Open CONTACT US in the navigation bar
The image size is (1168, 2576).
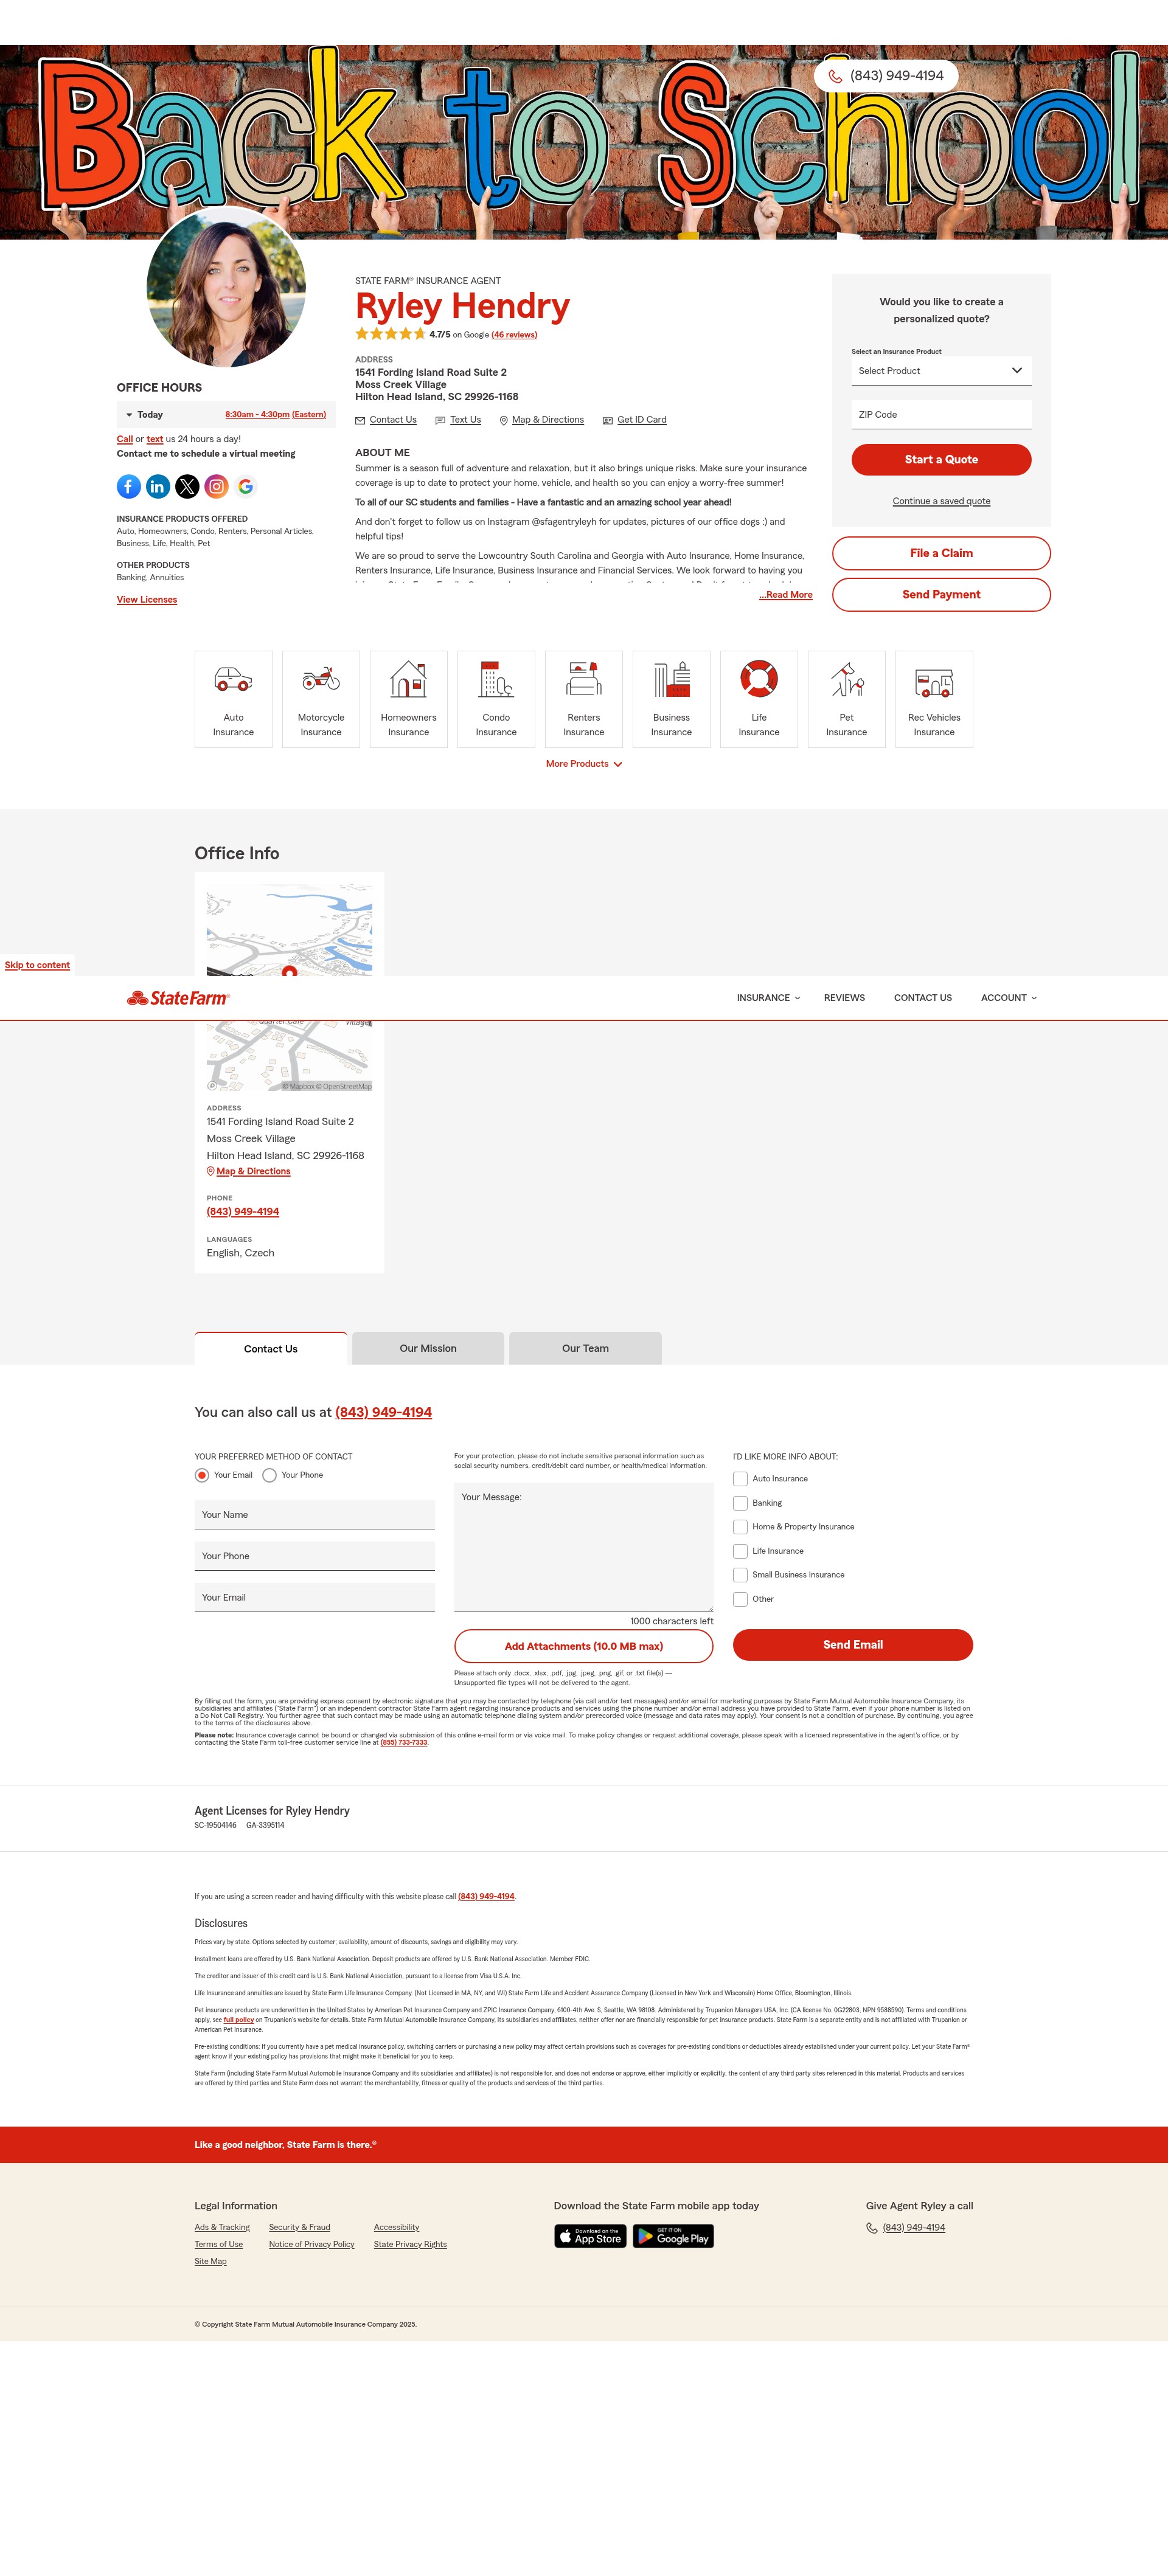(x=922, y=998)
